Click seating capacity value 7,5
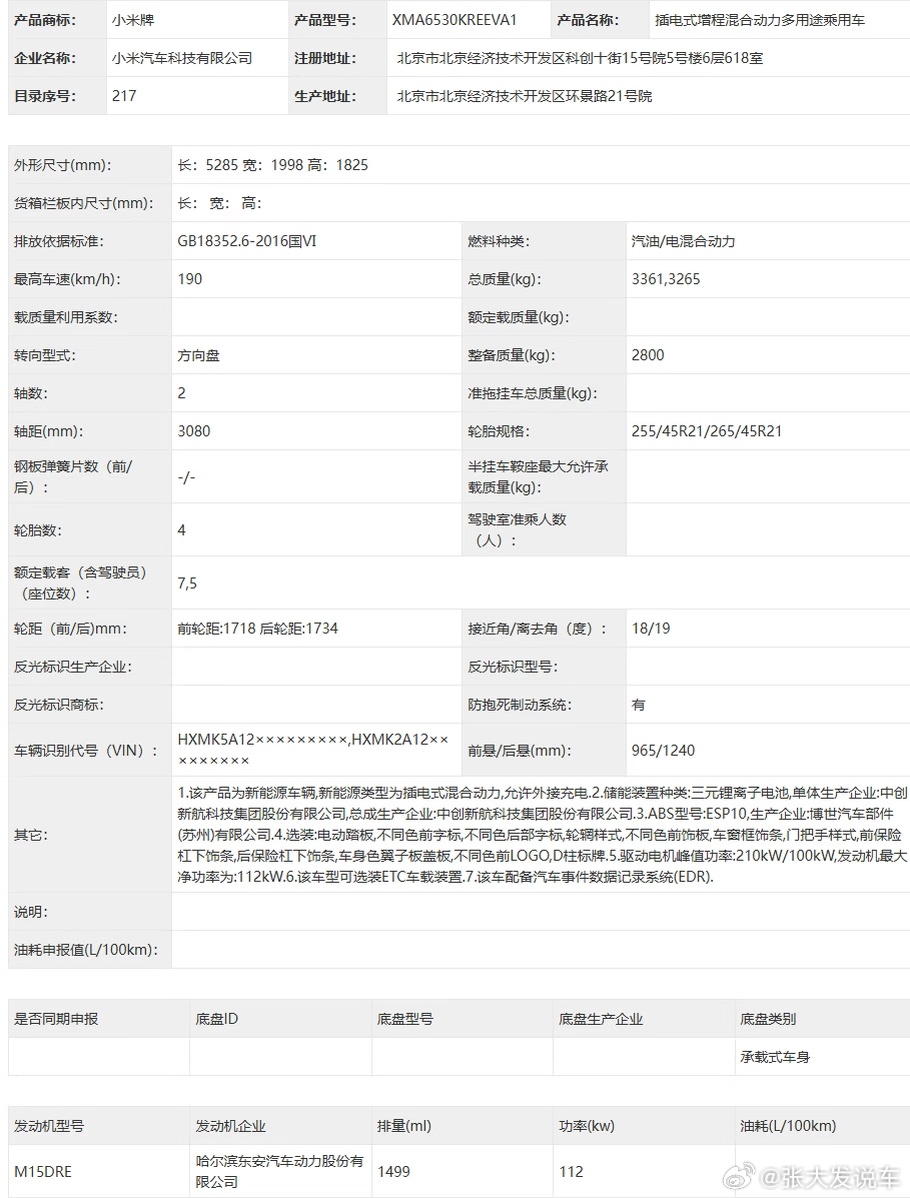 coord(187,583)
